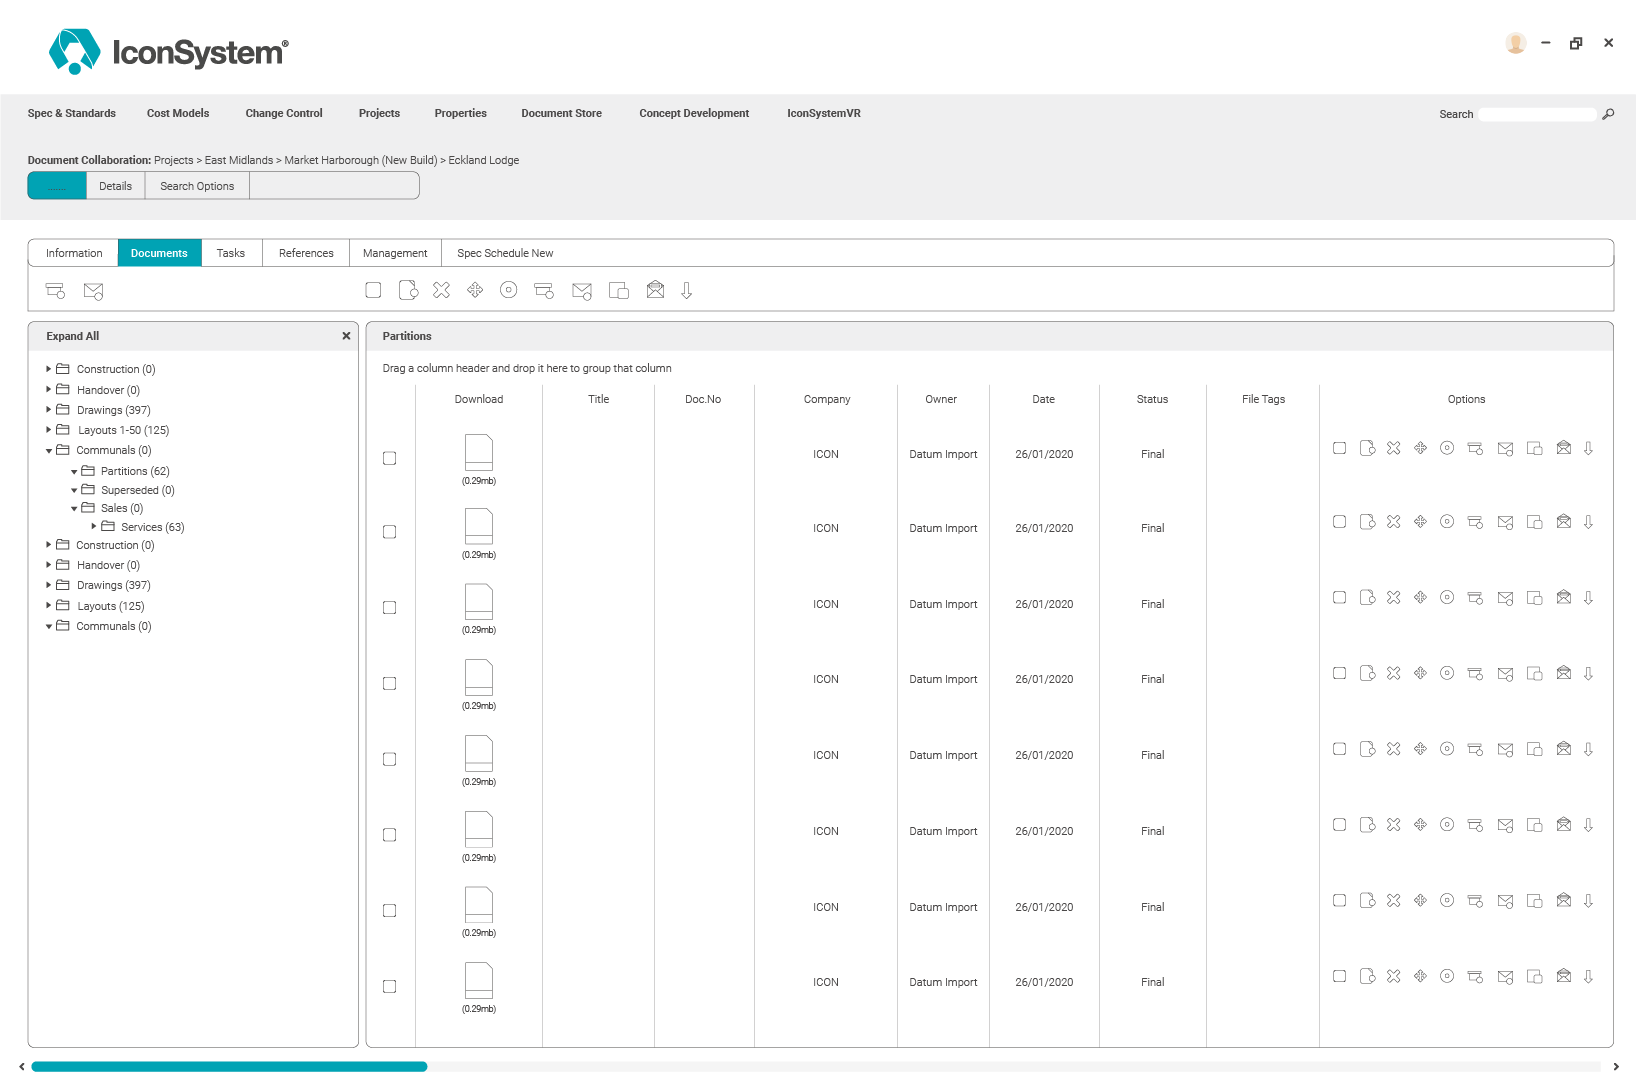
Task: Click the horizontal scrollbar thumb at the bottom
Action: pyautogui.click(x=229, y=1067)
